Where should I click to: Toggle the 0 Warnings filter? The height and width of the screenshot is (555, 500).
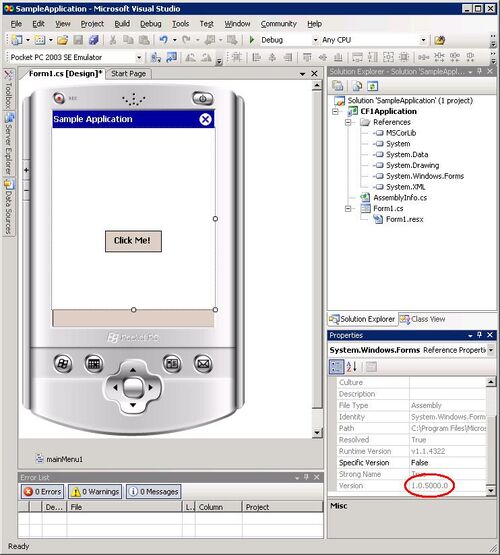95,492
